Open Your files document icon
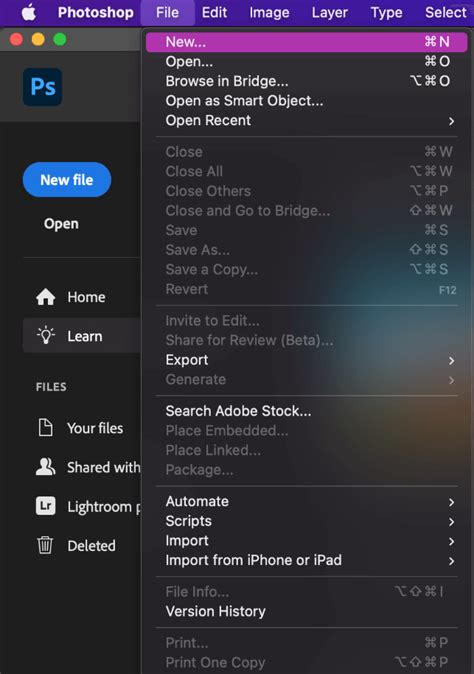474x674 pixels. coord(46,428)
